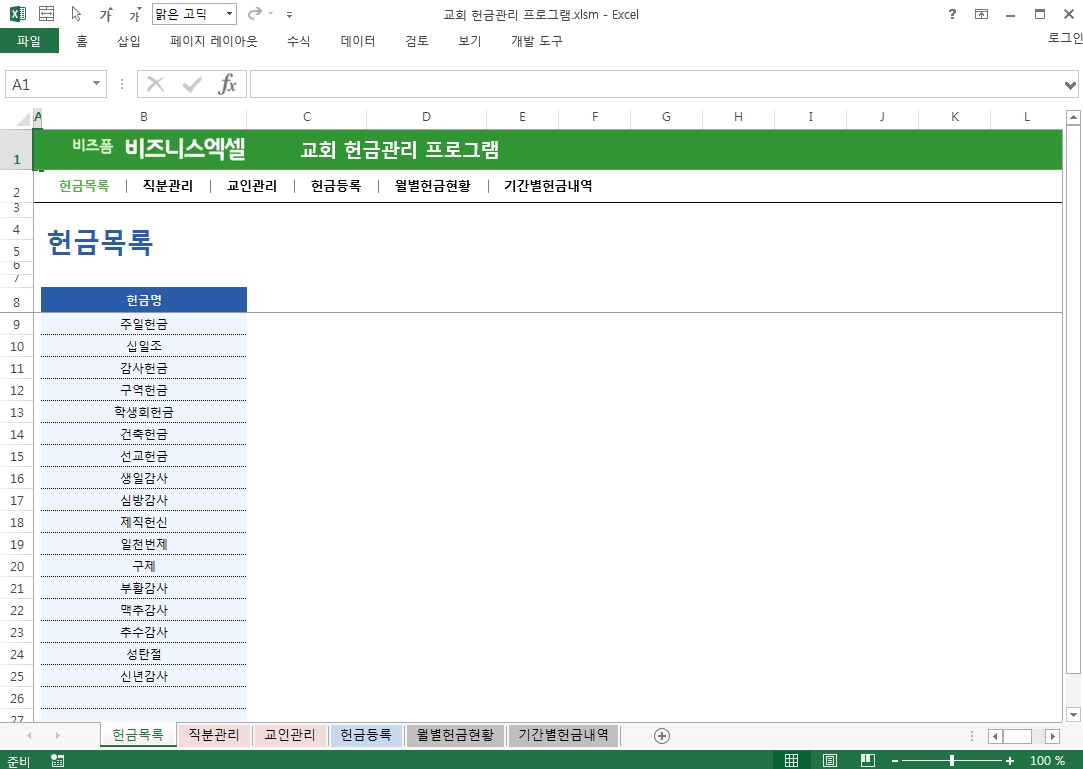The image size is (1083, 769).
Task: Select the 십일조 cell
Action: (x=144, y=346)
